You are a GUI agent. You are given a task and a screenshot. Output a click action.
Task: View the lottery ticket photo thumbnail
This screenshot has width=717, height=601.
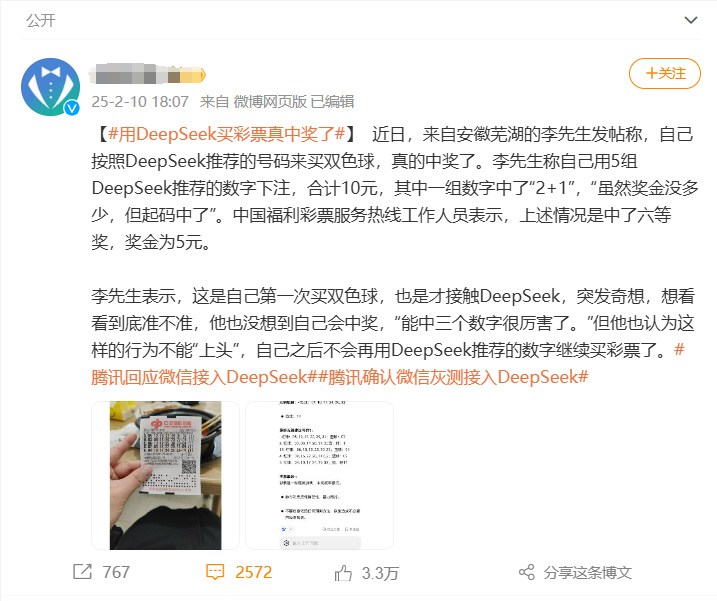[x=166, y=475]
